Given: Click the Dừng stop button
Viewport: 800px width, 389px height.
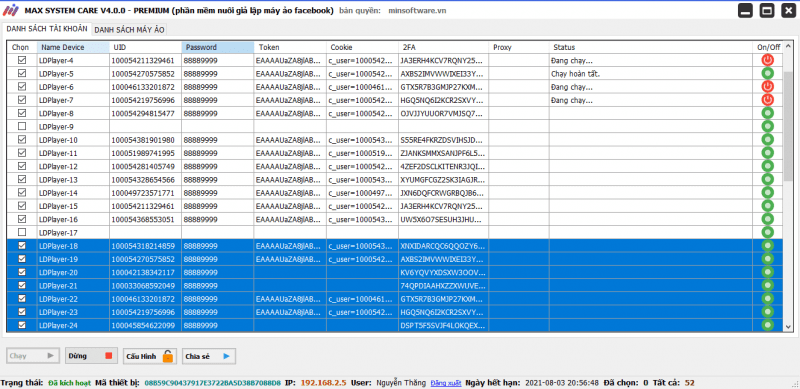Looking at the screenshot, I should point(91,356).
